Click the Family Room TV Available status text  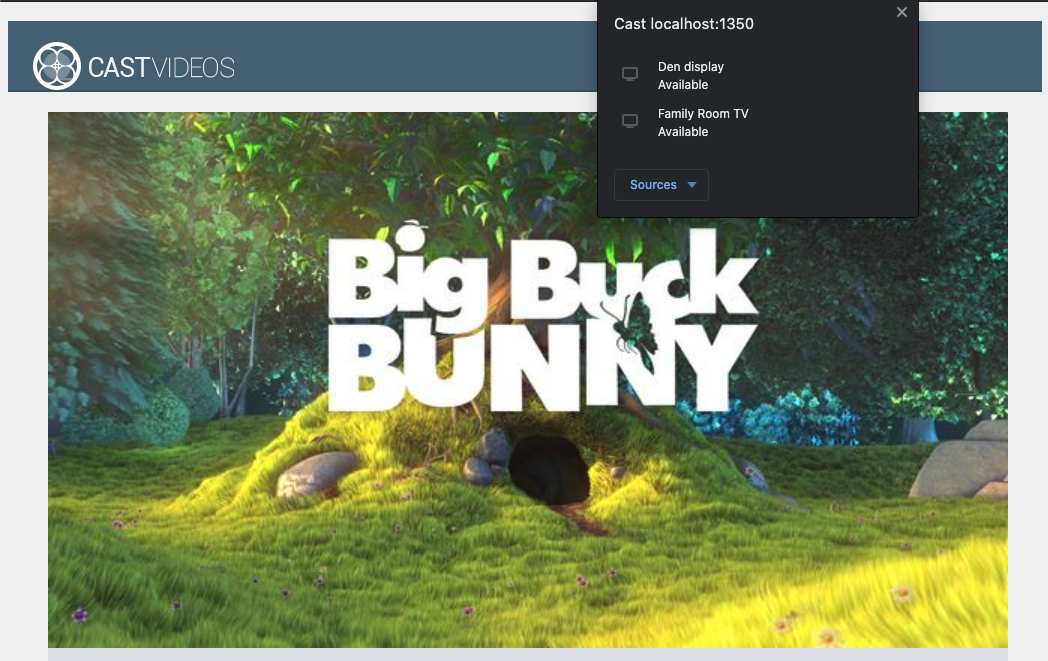pyautogui.click(x=683, y=131)
